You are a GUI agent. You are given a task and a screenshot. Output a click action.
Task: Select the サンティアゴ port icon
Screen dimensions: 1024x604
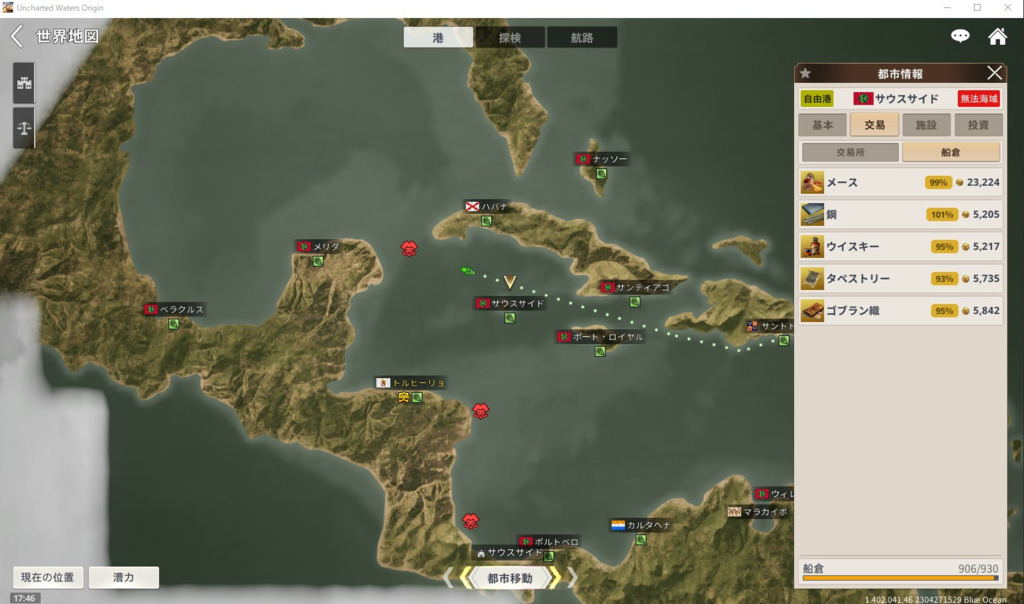(635, 302)
